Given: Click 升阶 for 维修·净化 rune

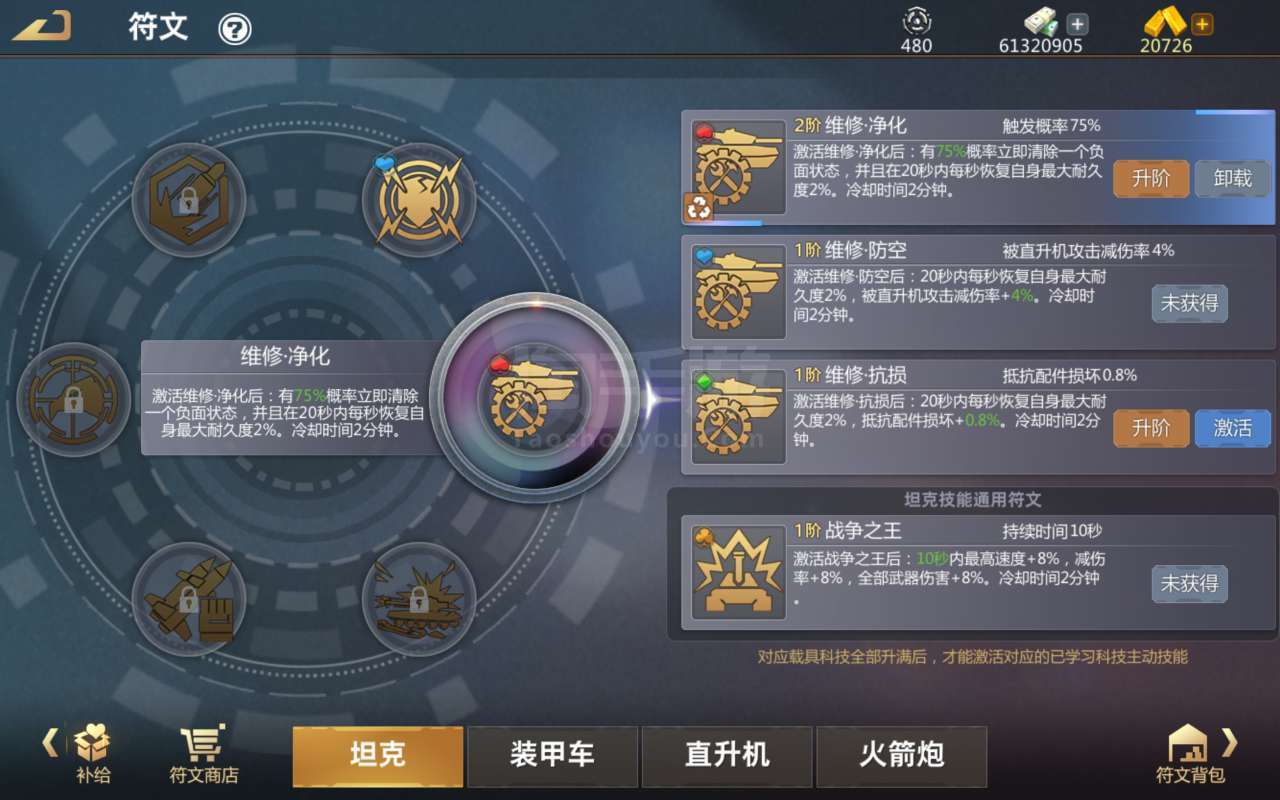Looking at the screenshot, I should (1151, 179).
